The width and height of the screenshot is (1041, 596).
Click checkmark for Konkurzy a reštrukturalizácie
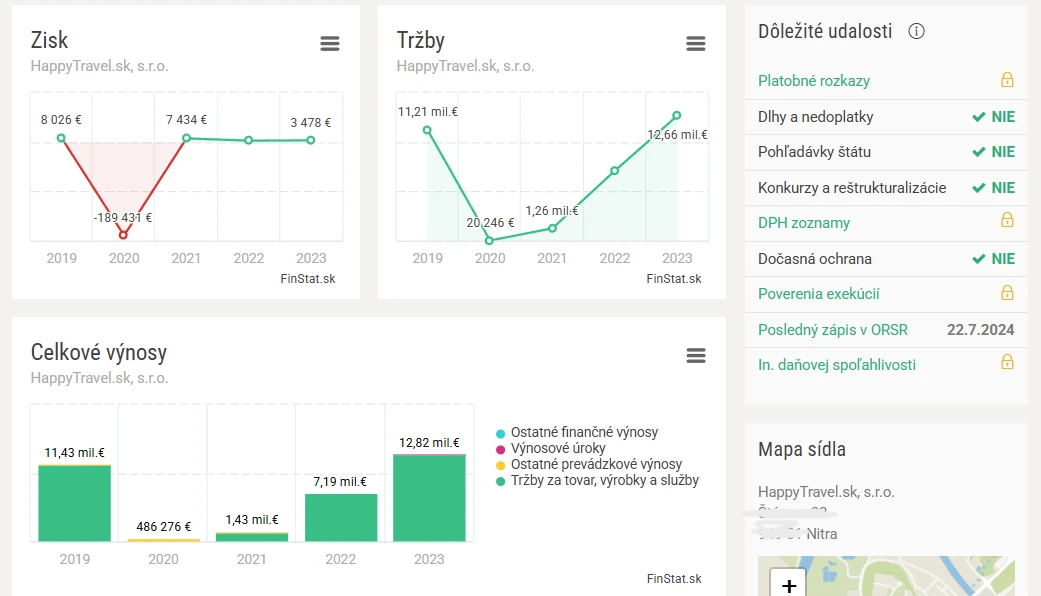pyautogui.click(x=979, y=188)
